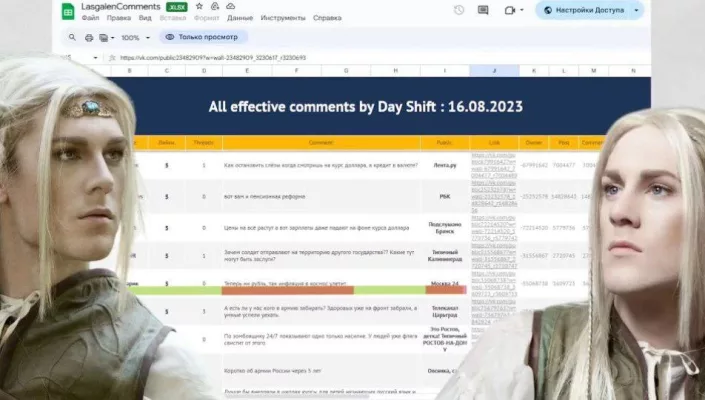Screen dimensions: 705x400
Task: Open the comments panel icon
Action: [x=483, y=11]
